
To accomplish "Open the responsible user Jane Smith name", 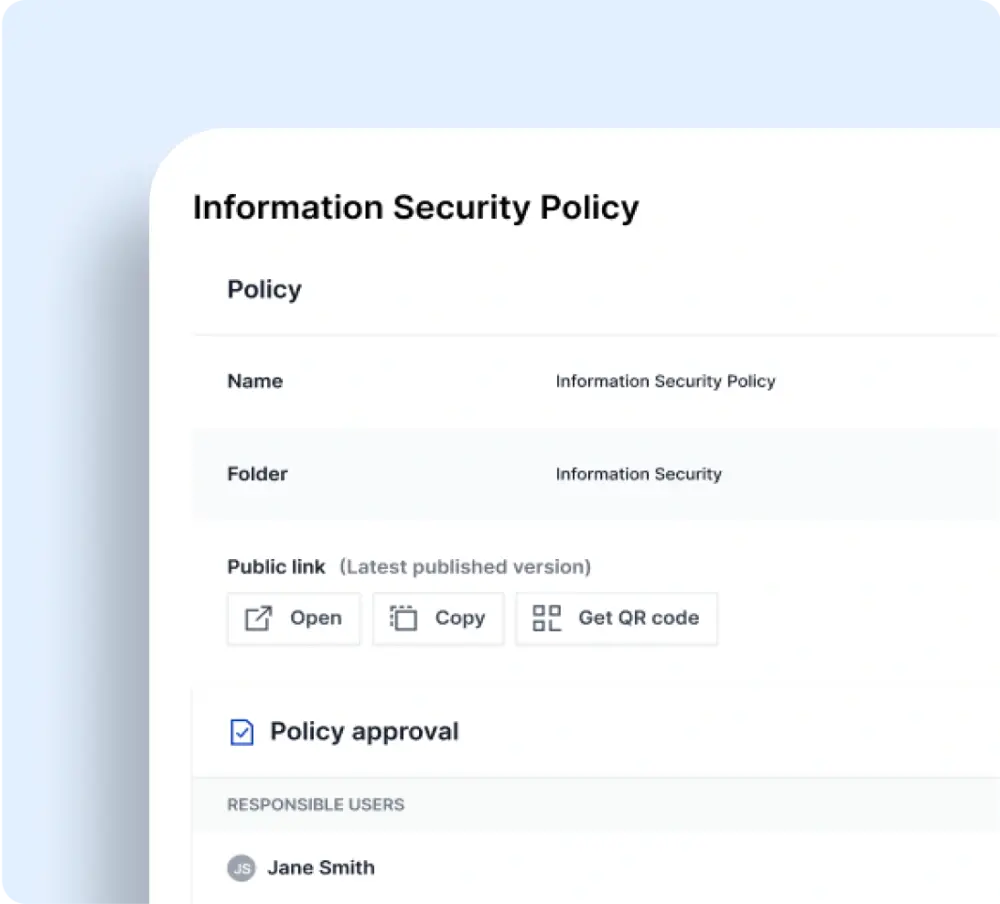I will pyautogui.click(x=321, y=868).
